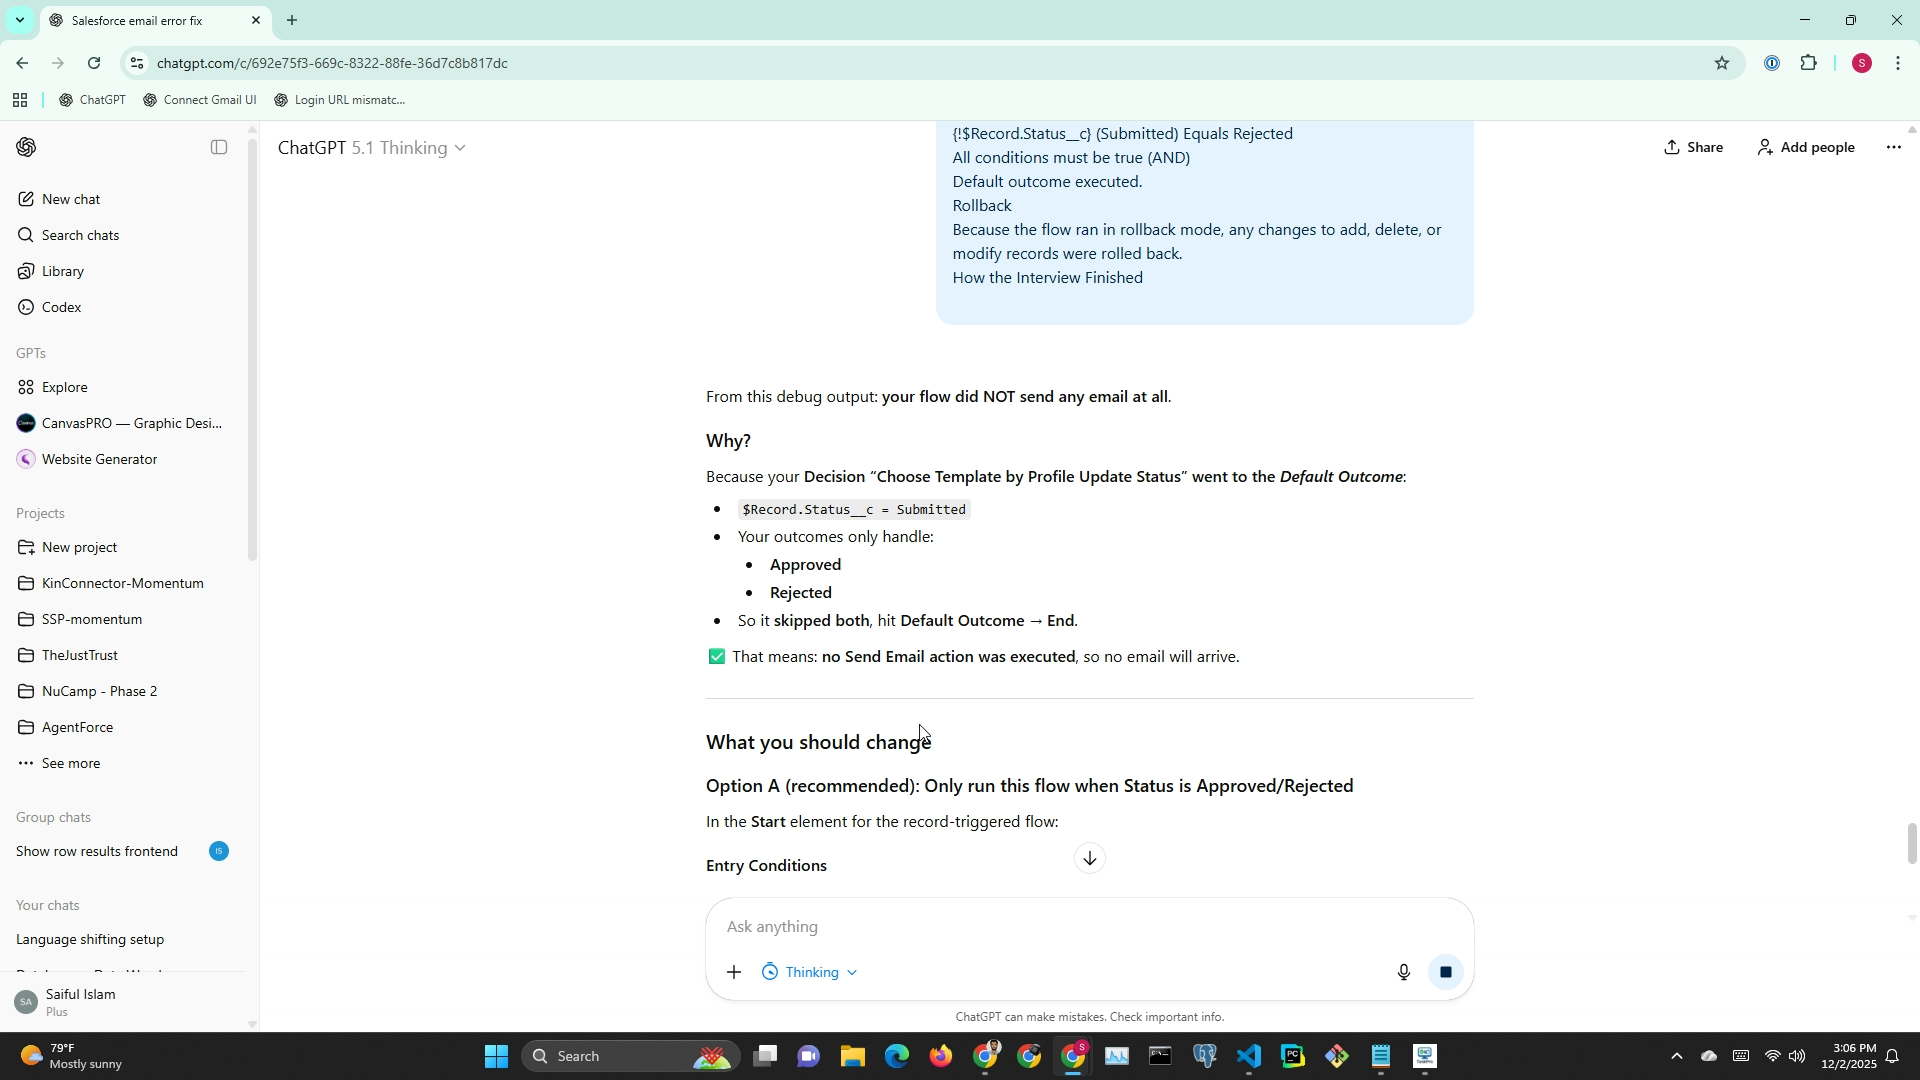Open the Codex menu item
The height and width of the screenshot is (1080, 1920).
61,307
